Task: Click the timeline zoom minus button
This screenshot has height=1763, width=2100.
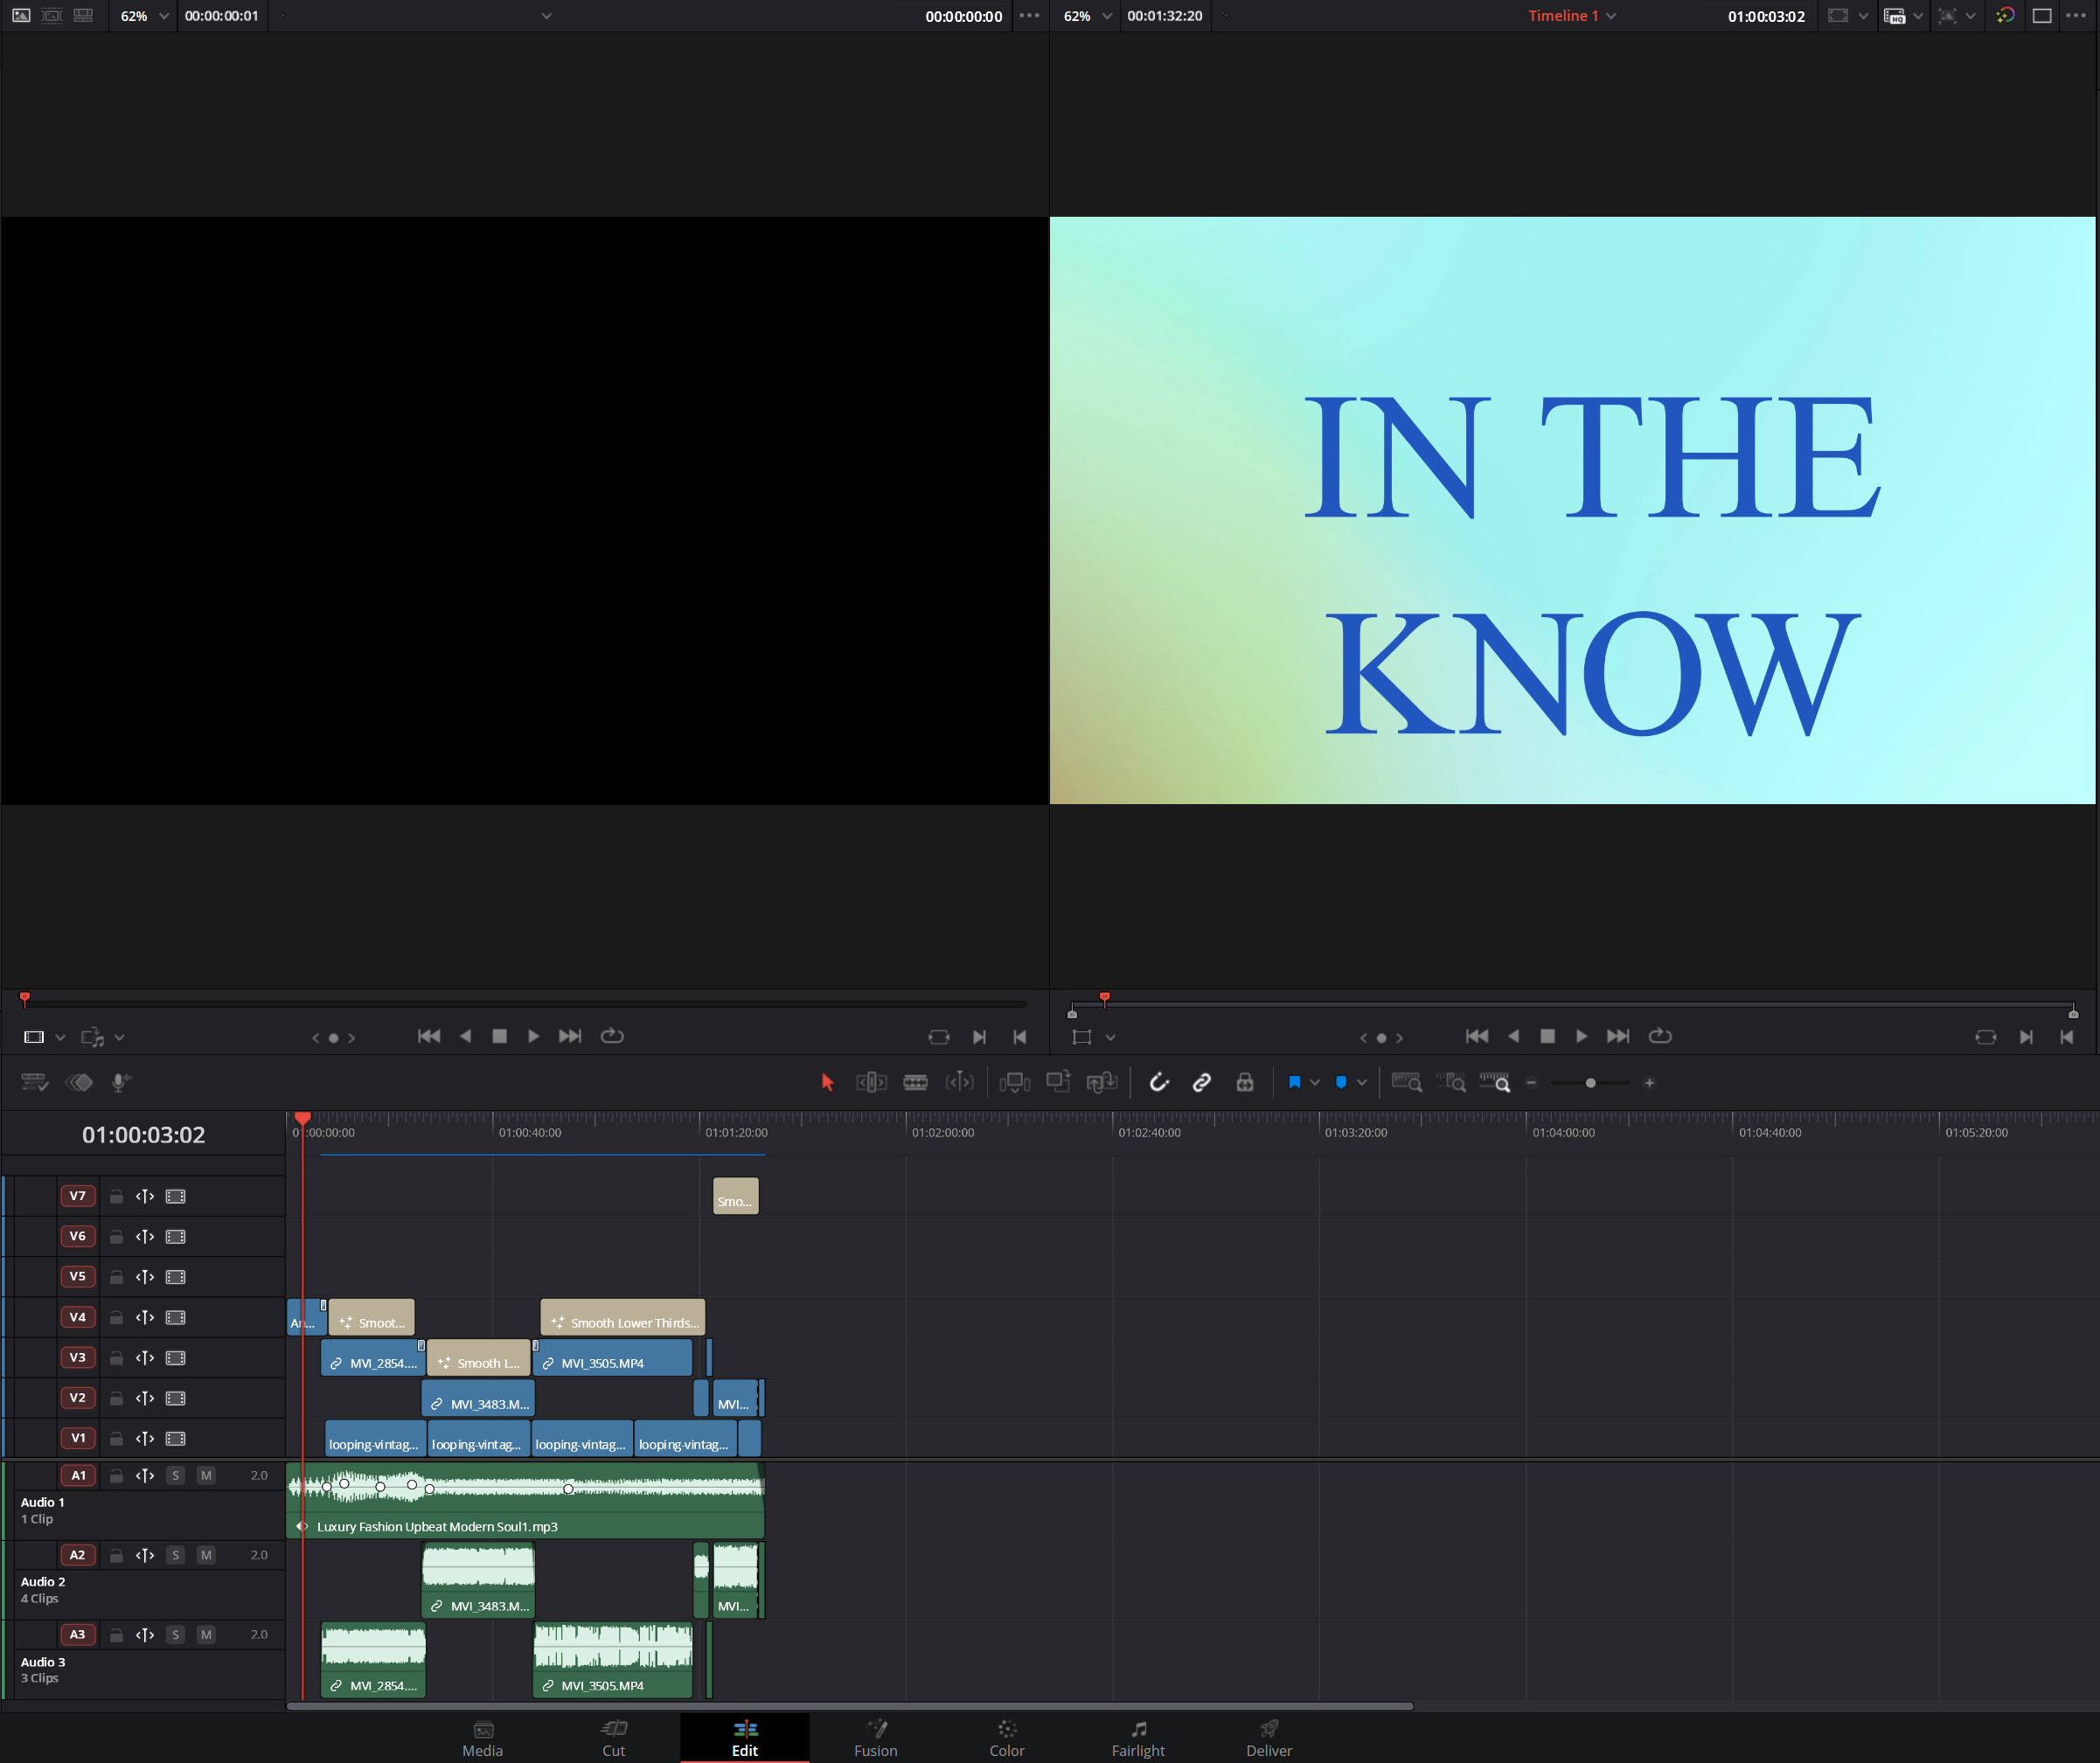Action: coord(1531,1083)
